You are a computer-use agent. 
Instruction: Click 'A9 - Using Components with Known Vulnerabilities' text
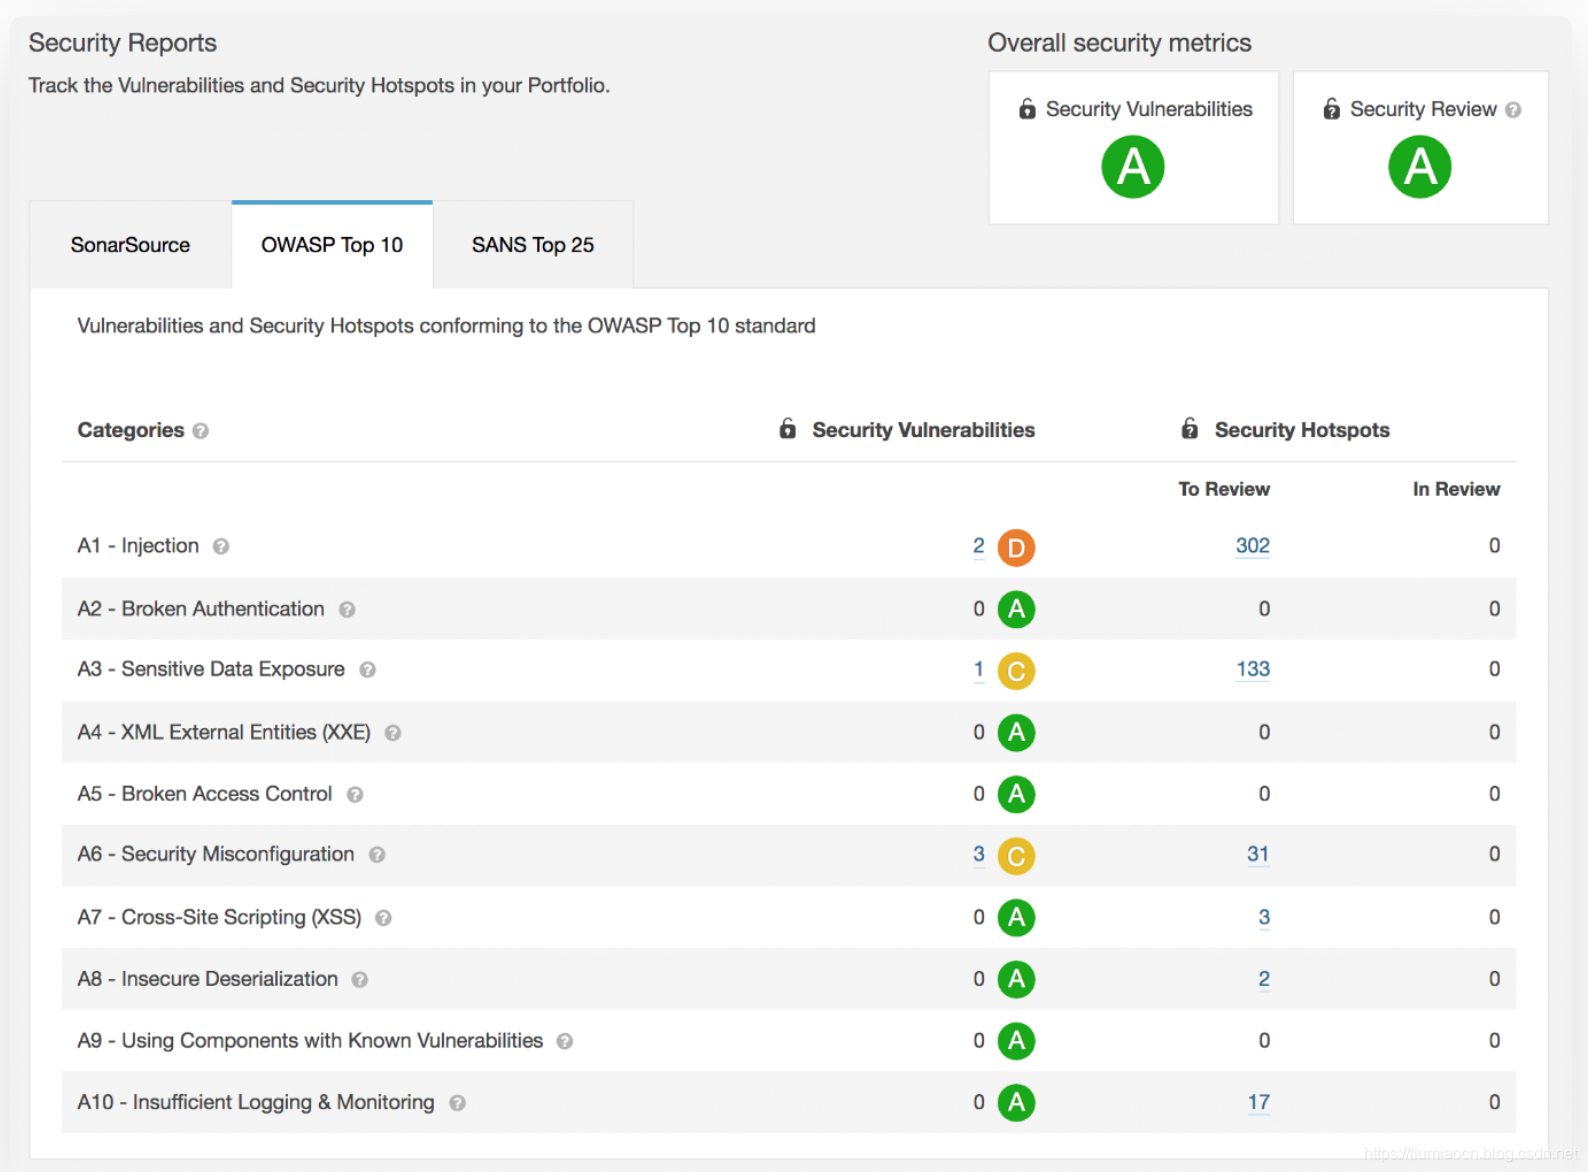pyautogui.click(x=310, y=1041)
